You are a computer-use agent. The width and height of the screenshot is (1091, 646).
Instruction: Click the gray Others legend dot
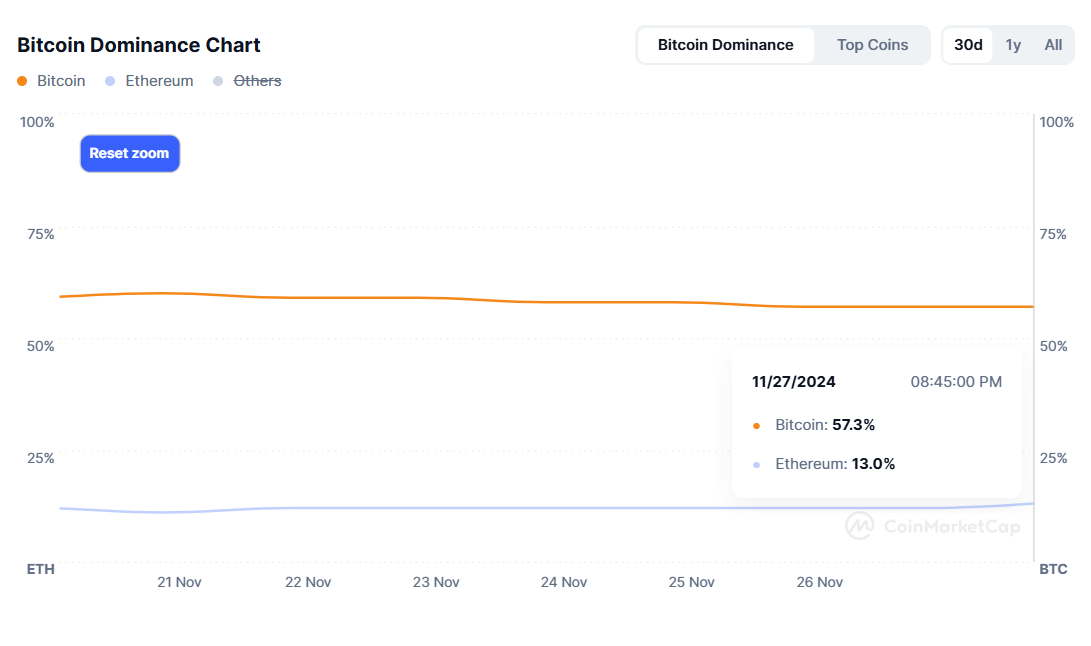[218, 81]
